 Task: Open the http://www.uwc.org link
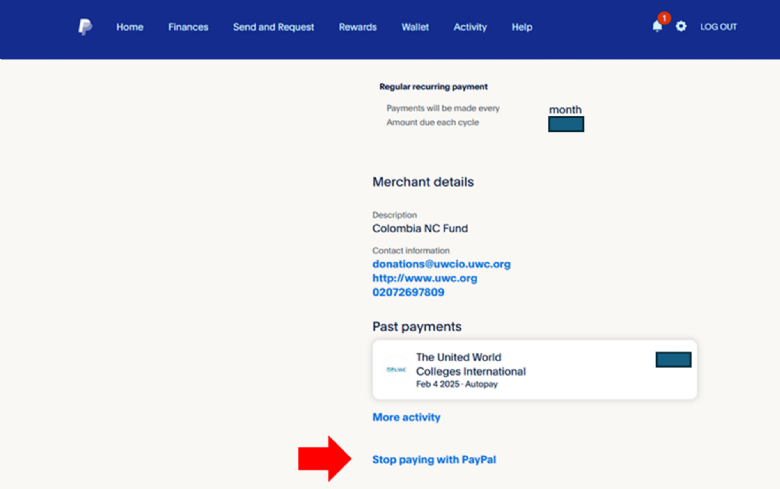[425, 278]
